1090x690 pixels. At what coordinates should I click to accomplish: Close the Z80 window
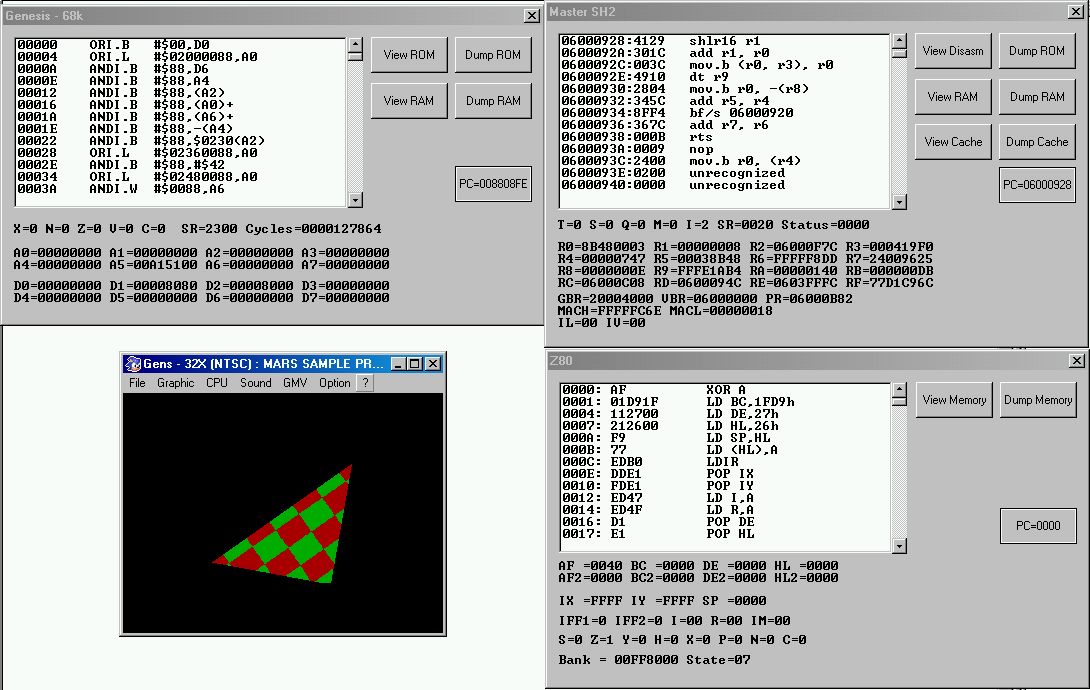point(1076,361)
